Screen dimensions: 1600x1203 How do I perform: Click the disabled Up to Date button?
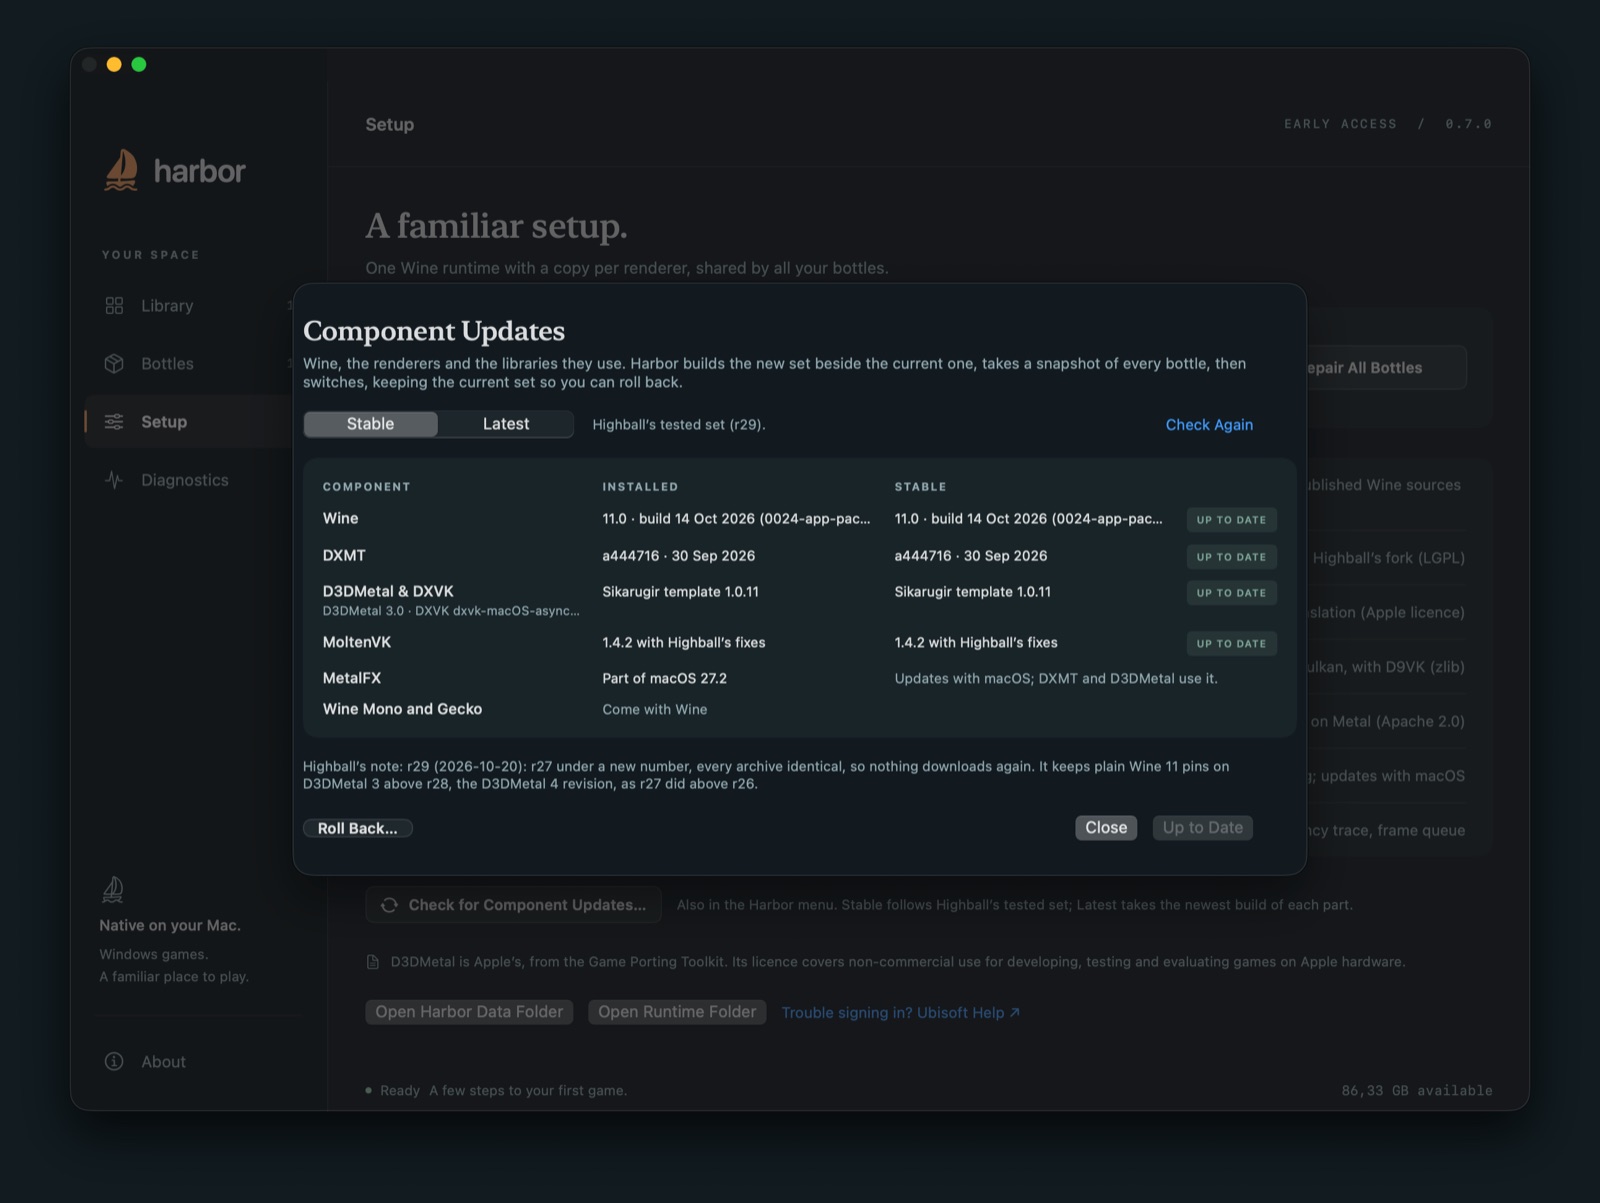(1202, 827)
